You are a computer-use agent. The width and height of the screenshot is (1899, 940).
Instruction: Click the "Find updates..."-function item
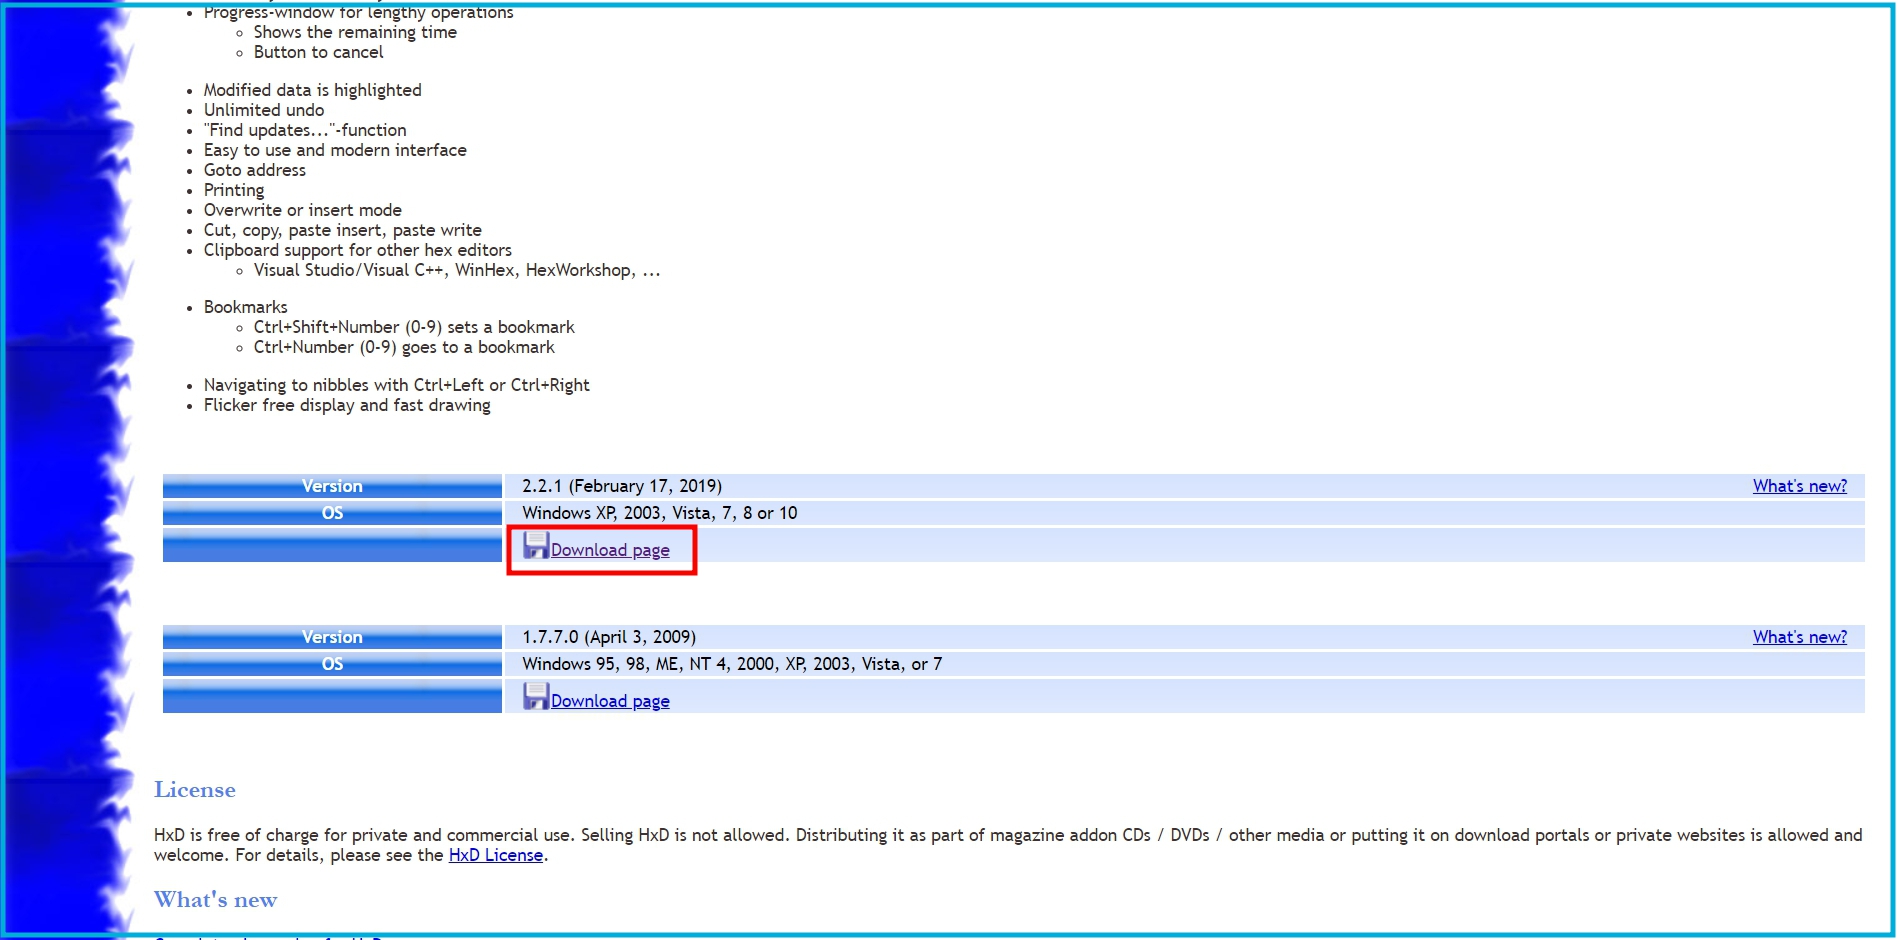305,130
